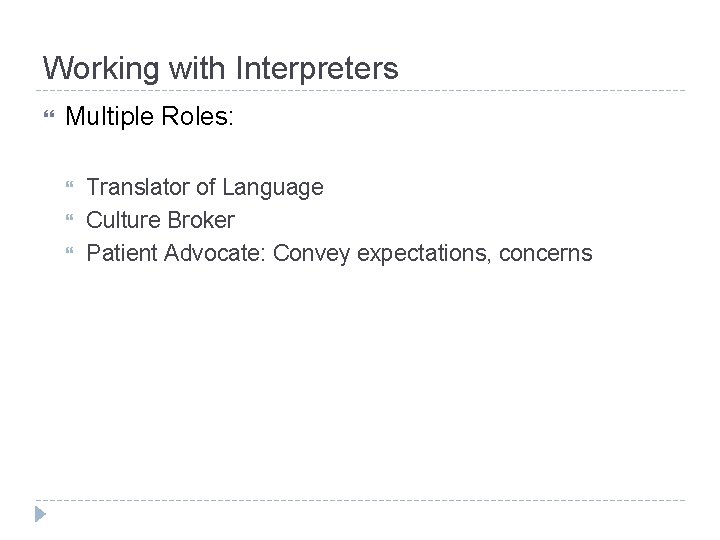Click the word expectations in the last line

coord(423,253)
